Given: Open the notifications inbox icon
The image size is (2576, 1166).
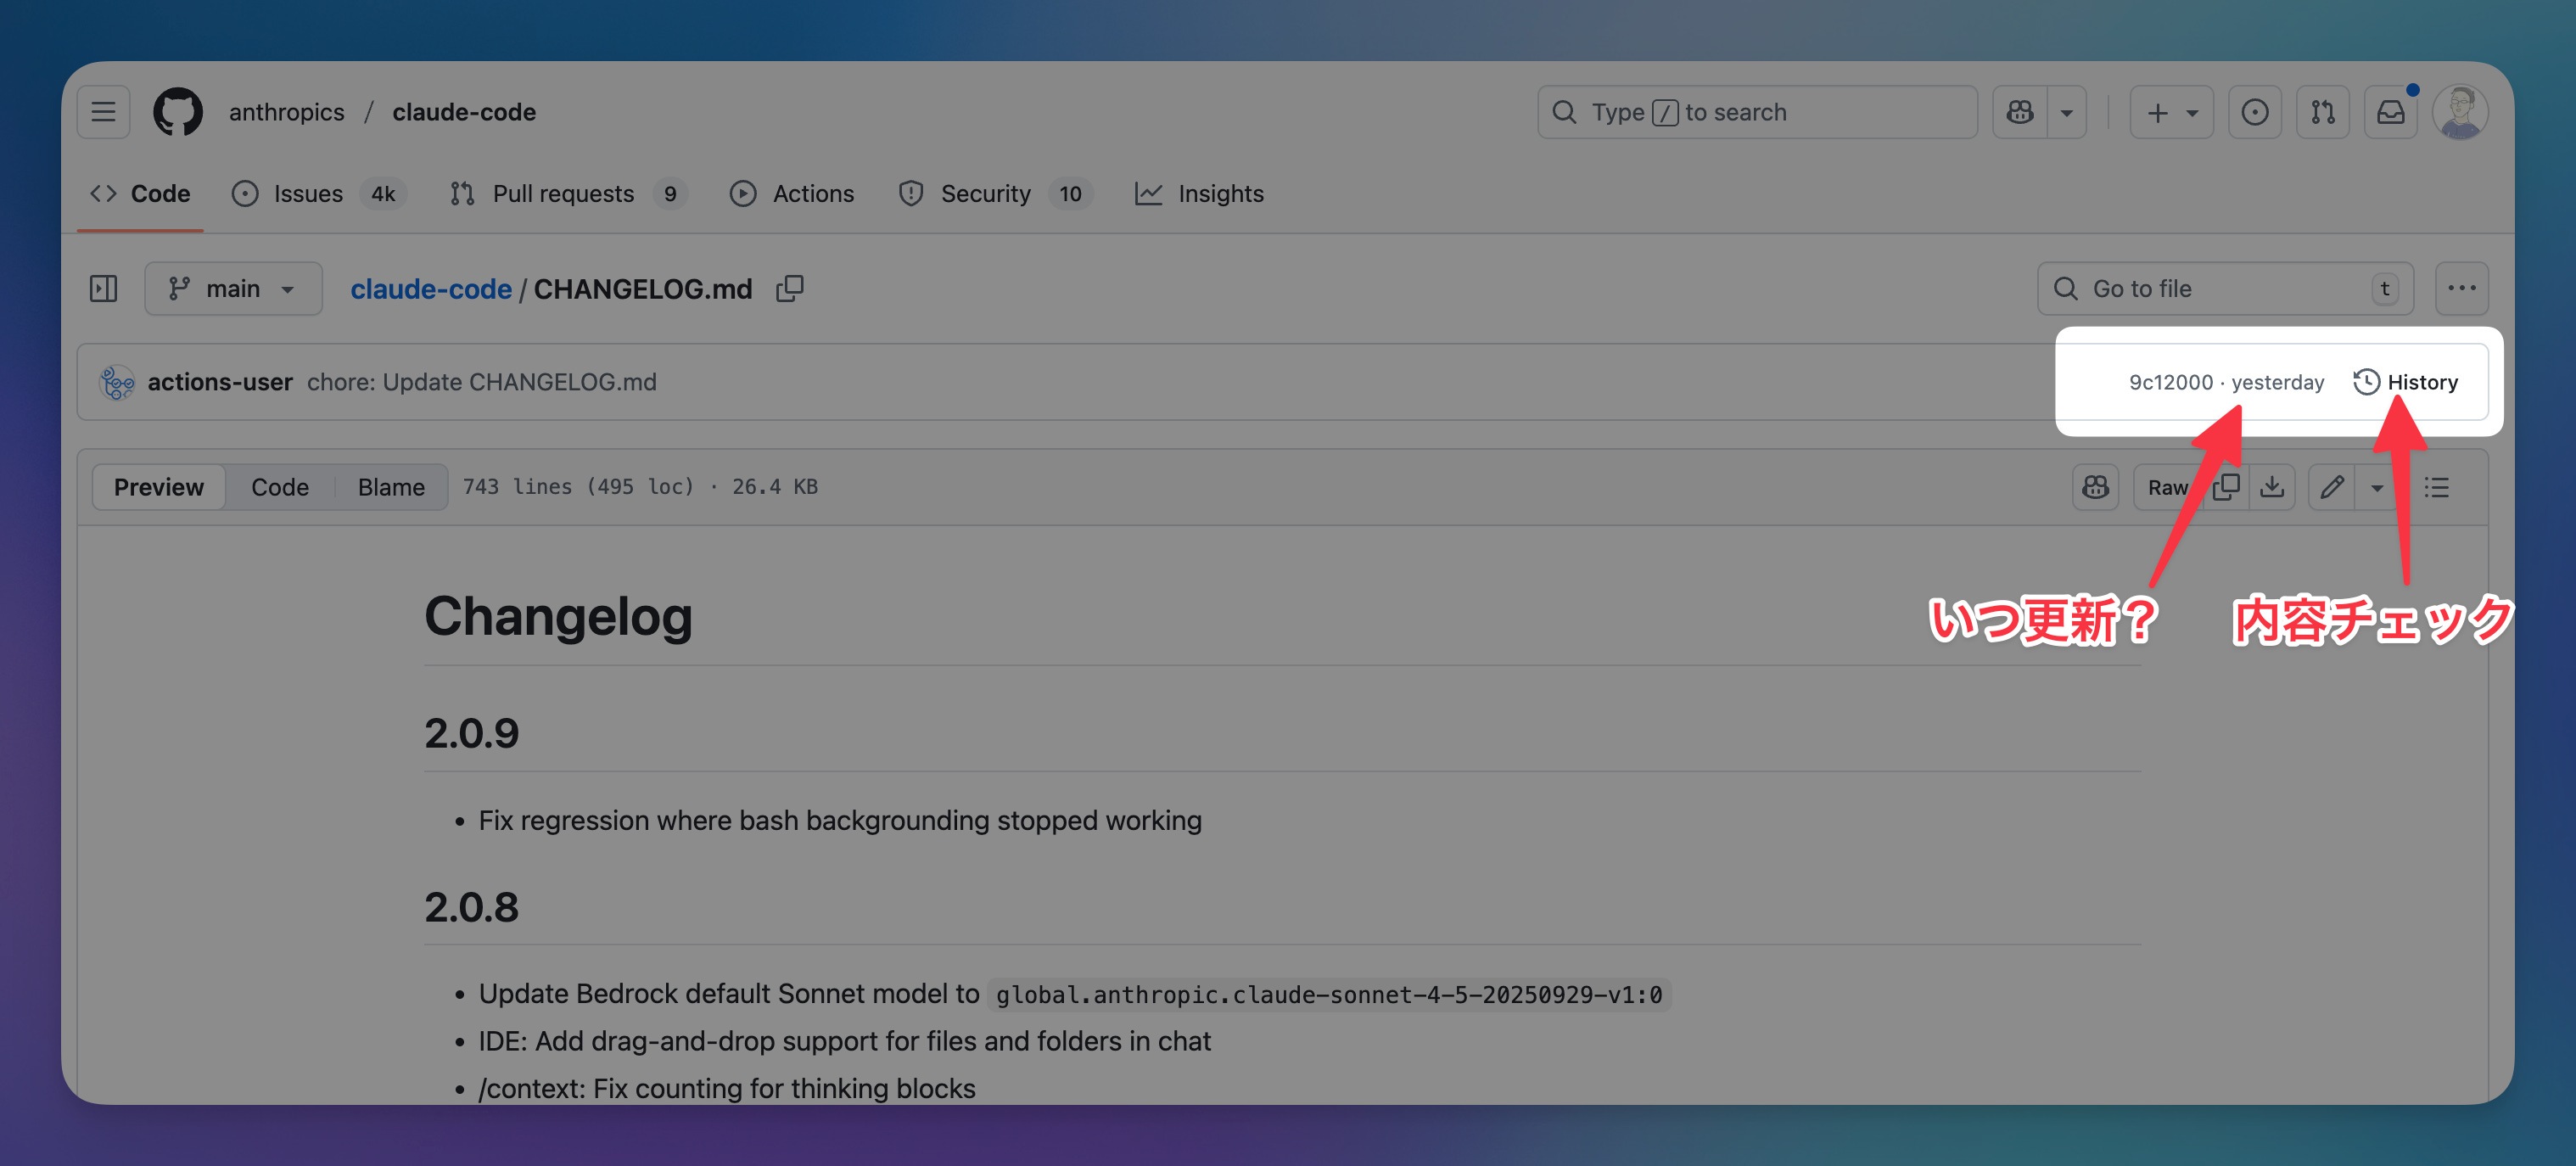Looking at the screenshot, I should coord(2390,112).
